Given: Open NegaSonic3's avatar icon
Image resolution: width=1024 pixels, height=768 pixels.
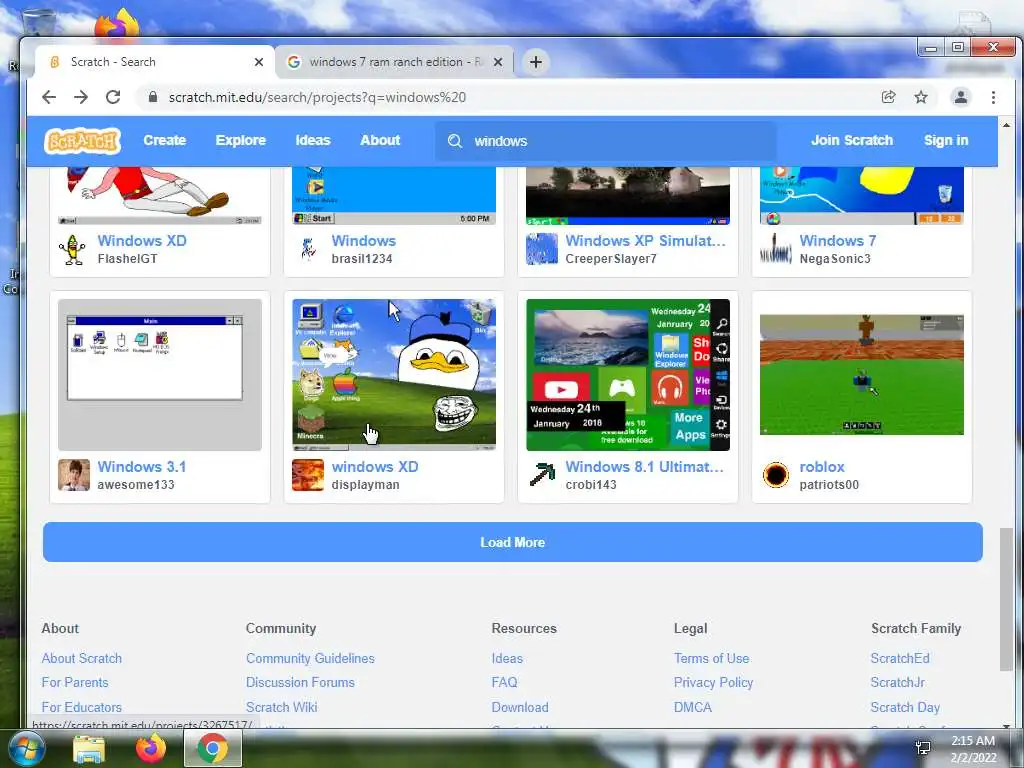Looking at the screenshot, I should point(776,249).
